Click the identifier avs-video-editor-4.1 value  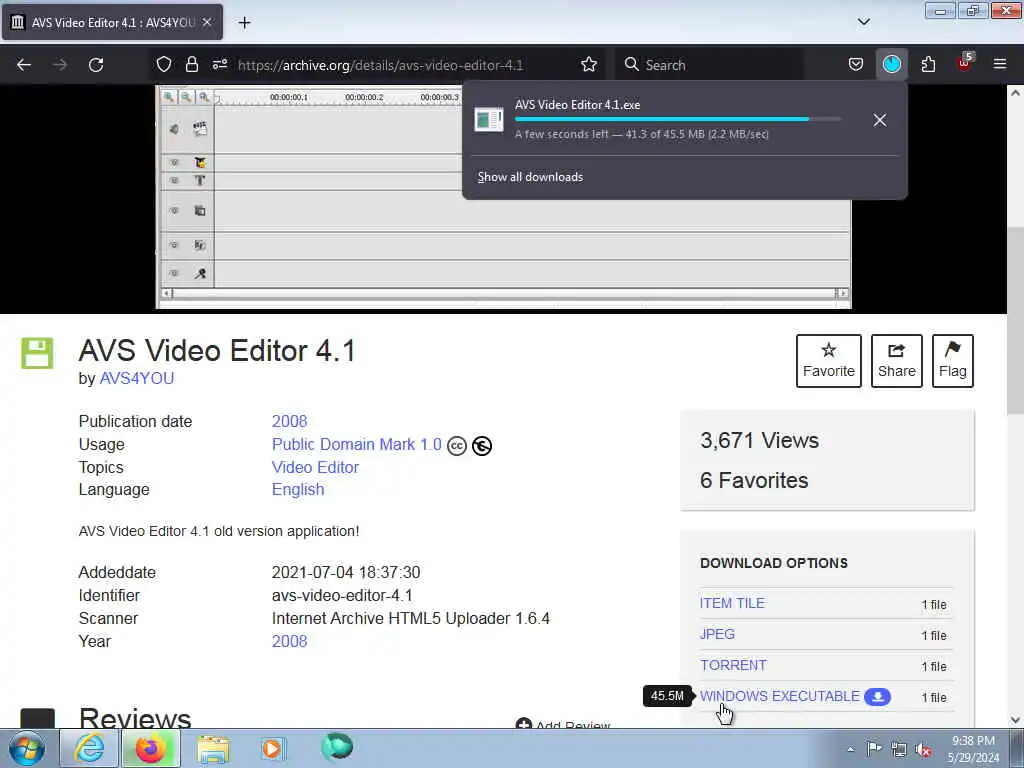click(x=342, y=596)
